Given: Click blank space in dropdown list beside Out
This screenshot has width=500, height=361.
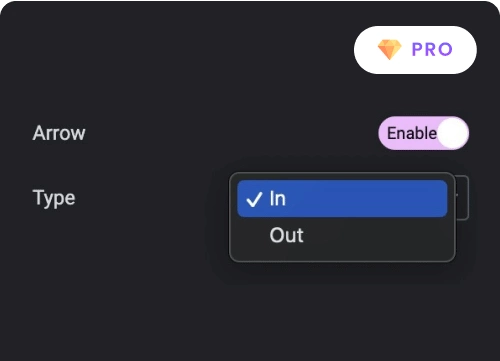Looking at the screenshot, I should [377, 235].
